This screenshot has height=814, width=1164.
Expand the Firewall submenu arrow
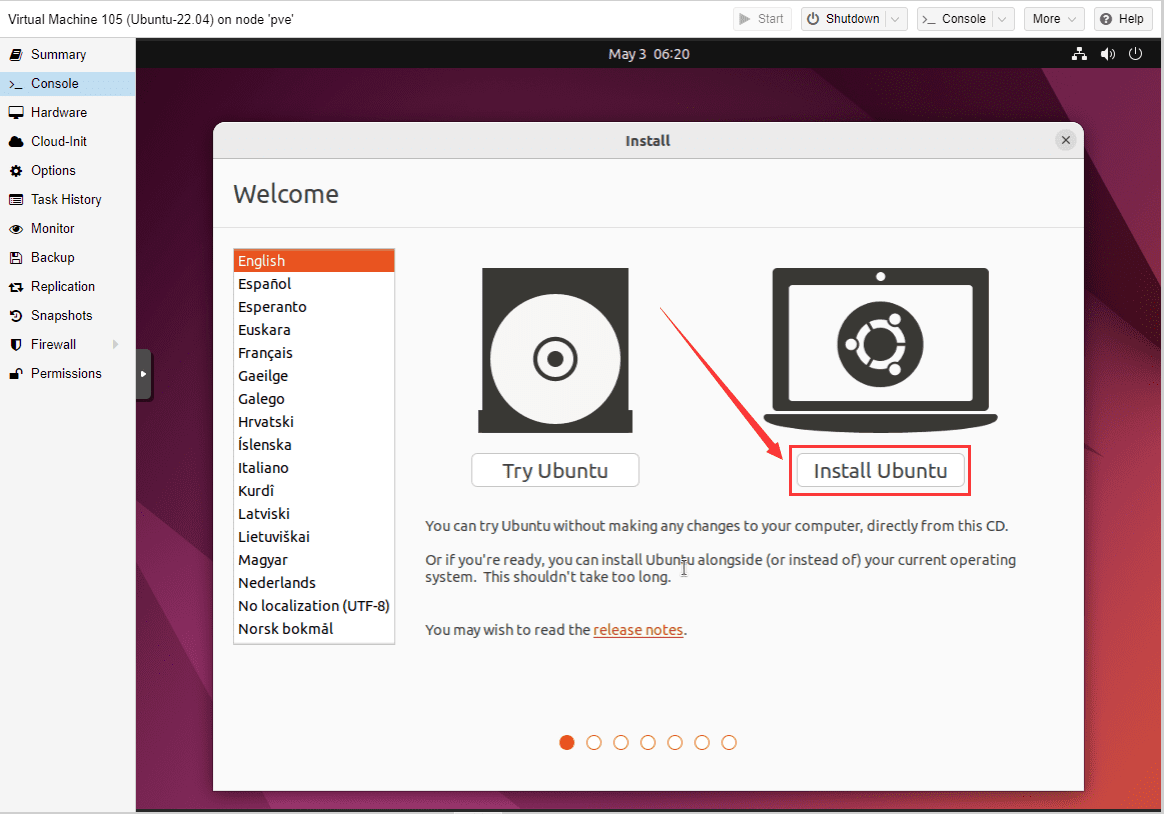(115, 344)
